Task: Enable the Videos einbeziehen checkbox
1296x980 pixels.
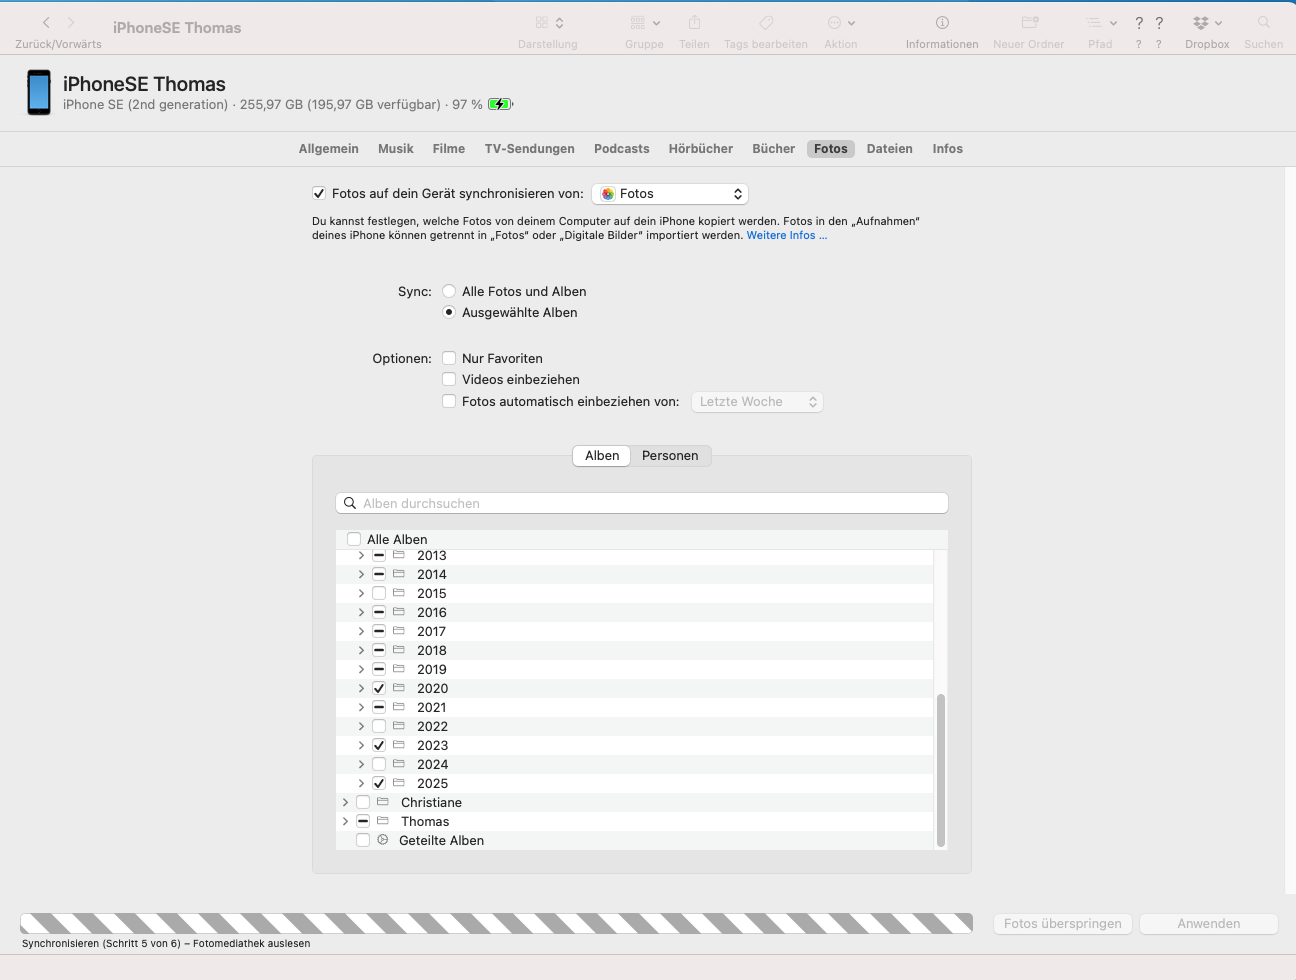Action: pos(449,379)
